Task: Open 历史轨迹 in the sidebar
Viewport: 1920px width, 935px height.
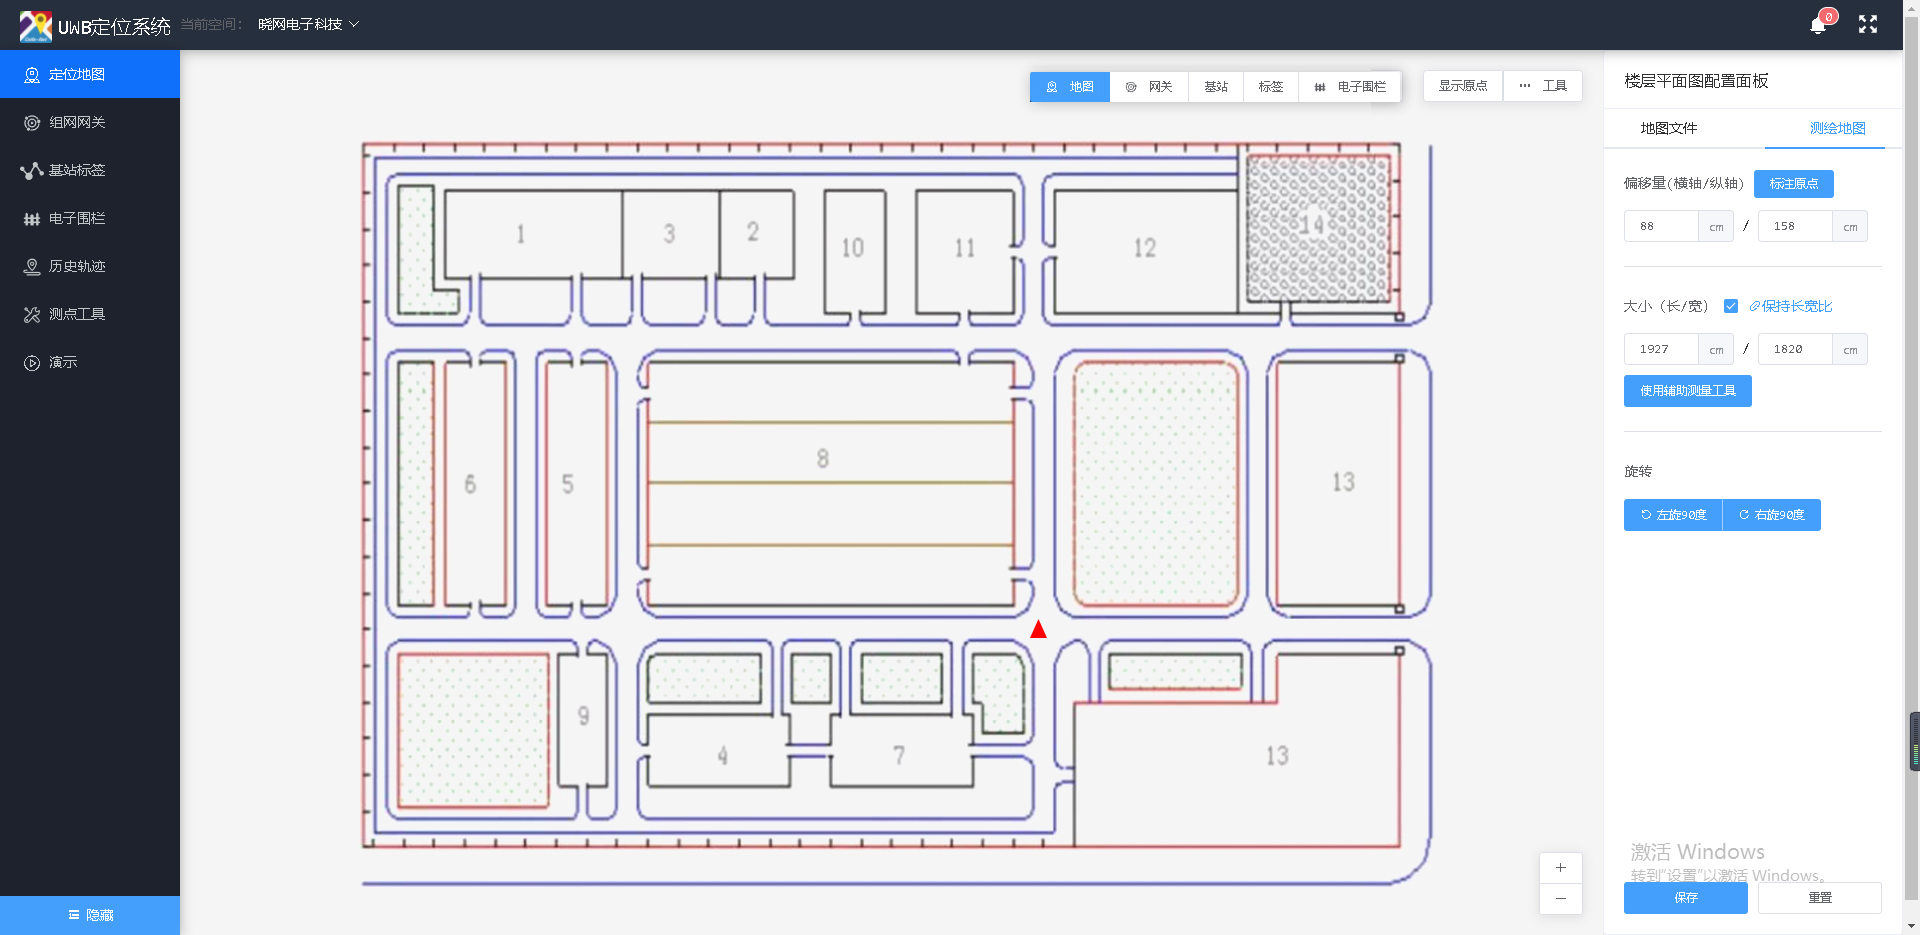Action: tap(77, 266)
